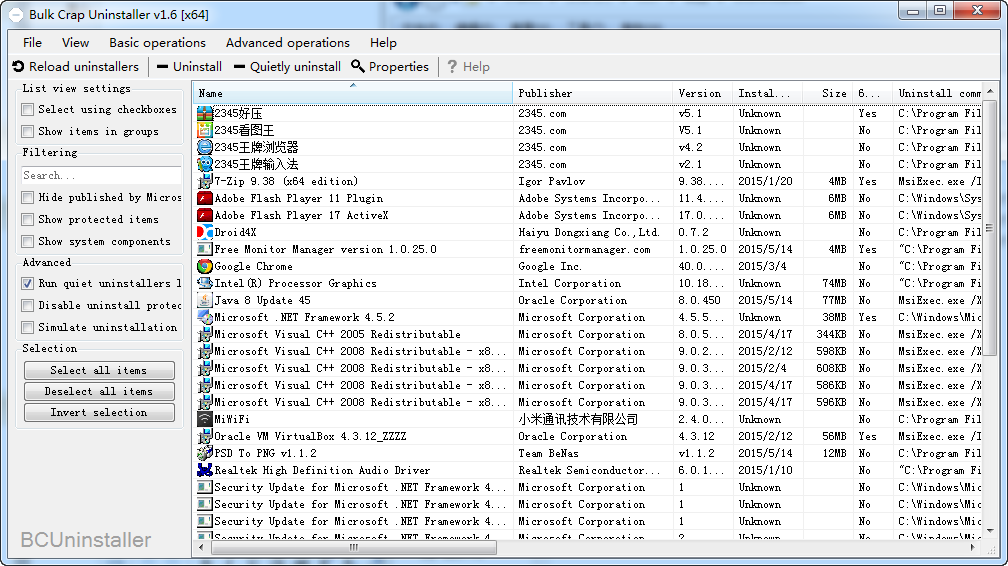Click the MiWiFi app icon
Viewport: 1008px width, 566px height.
(204, 419)
